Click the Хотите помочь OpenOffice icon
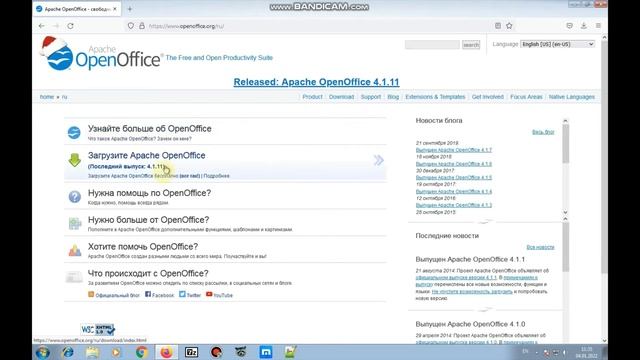Screen dimensions: 640x360 tap(75, 250)
